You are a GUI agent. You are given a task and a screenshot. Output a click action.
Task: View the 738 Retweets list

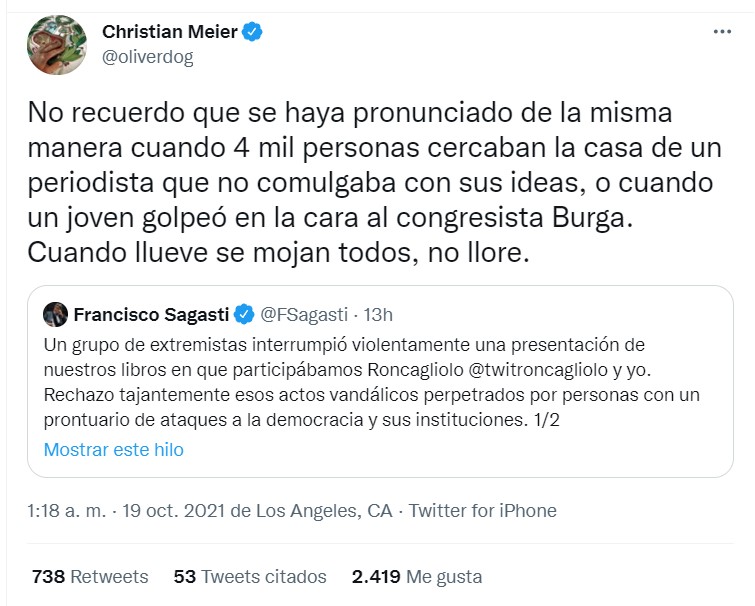(x=90, y=577)
